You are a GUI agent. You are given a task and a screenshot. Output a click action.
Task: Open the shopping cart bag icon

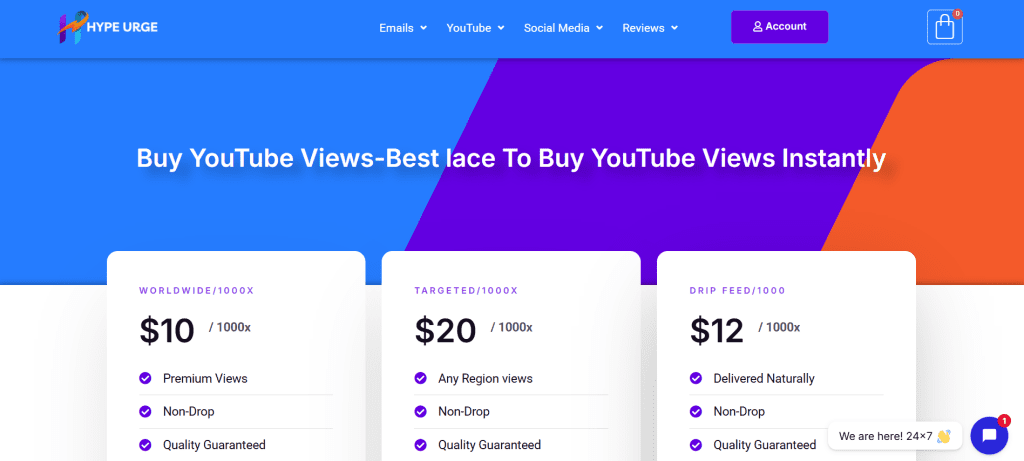944,27
